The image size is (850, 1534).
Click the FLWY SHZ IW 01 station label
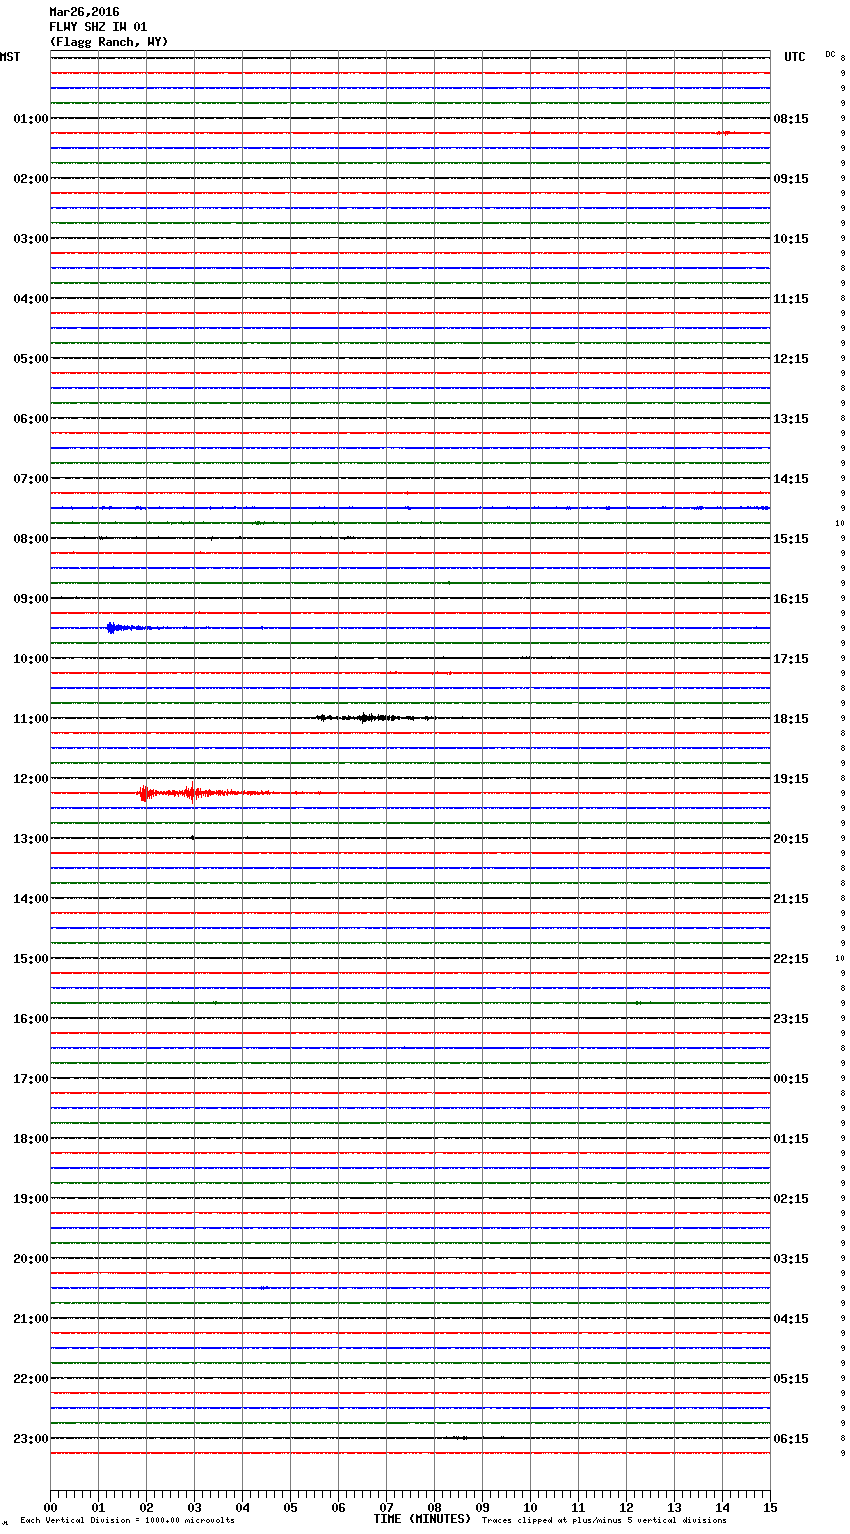pyautogui.click(x=98, y=27)
